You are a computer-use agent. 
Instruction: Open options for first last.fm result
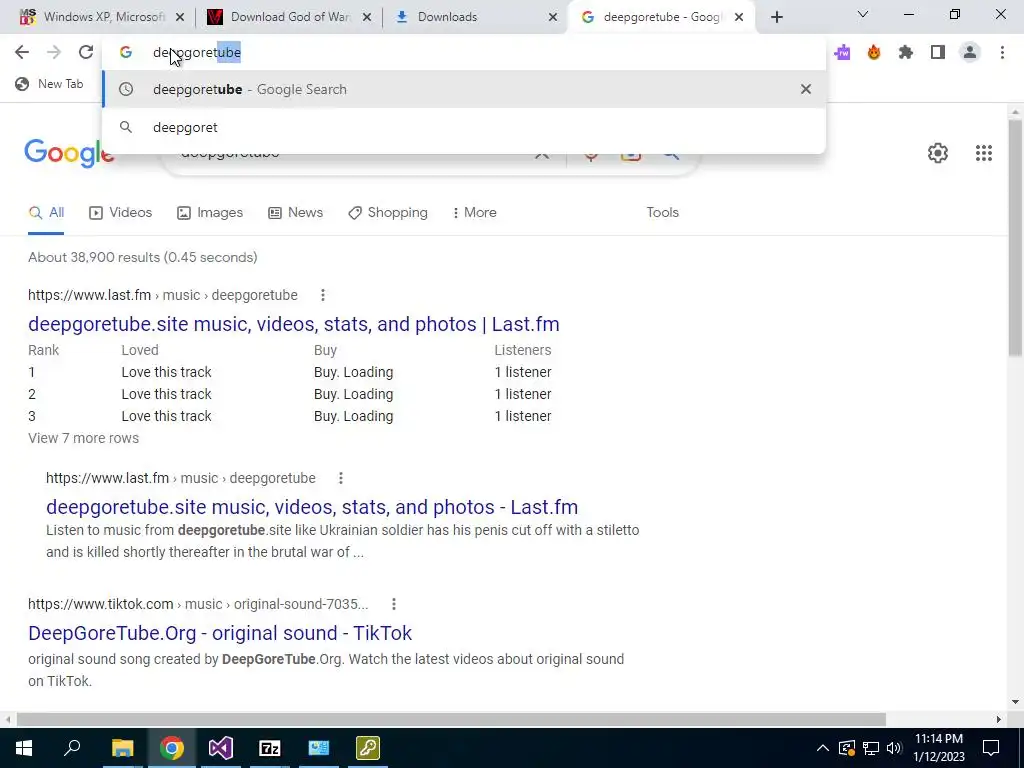pos(323,295)
